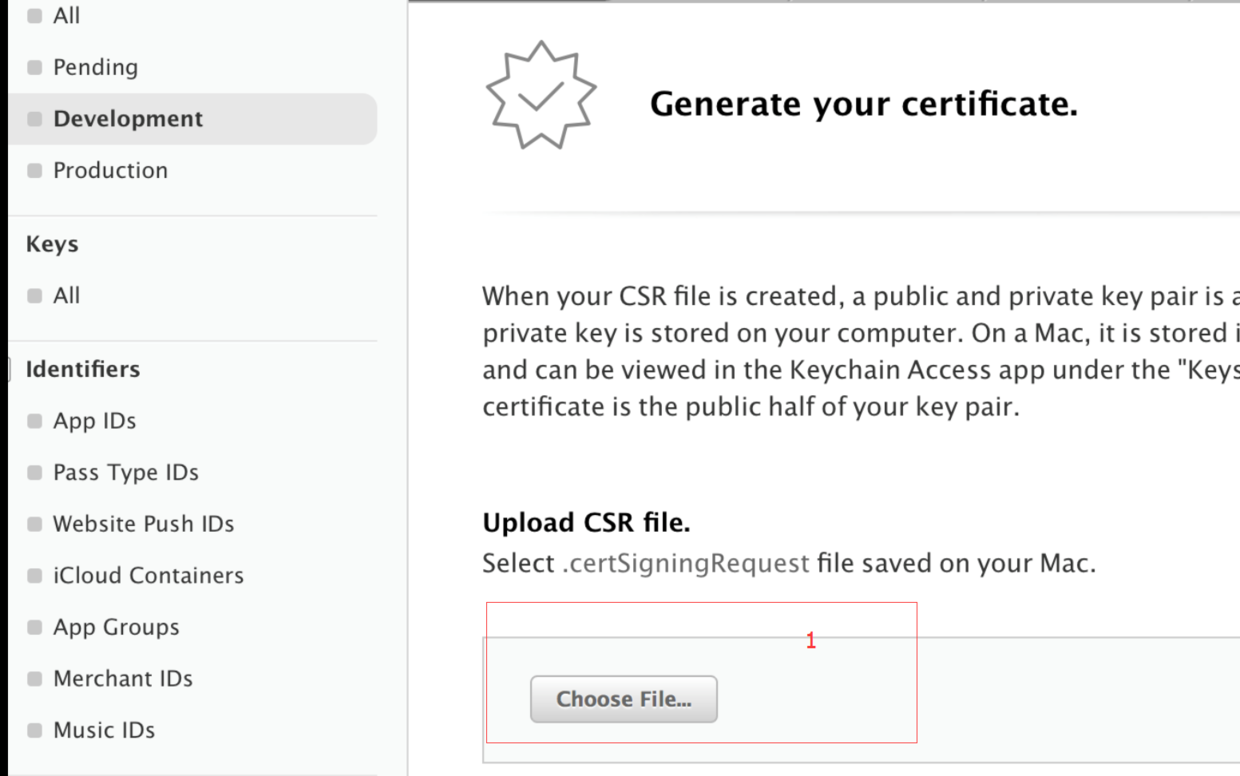1240x776 pixels.
Task: Select Pass Type IDs entry
Action: (x=125, y=472)
